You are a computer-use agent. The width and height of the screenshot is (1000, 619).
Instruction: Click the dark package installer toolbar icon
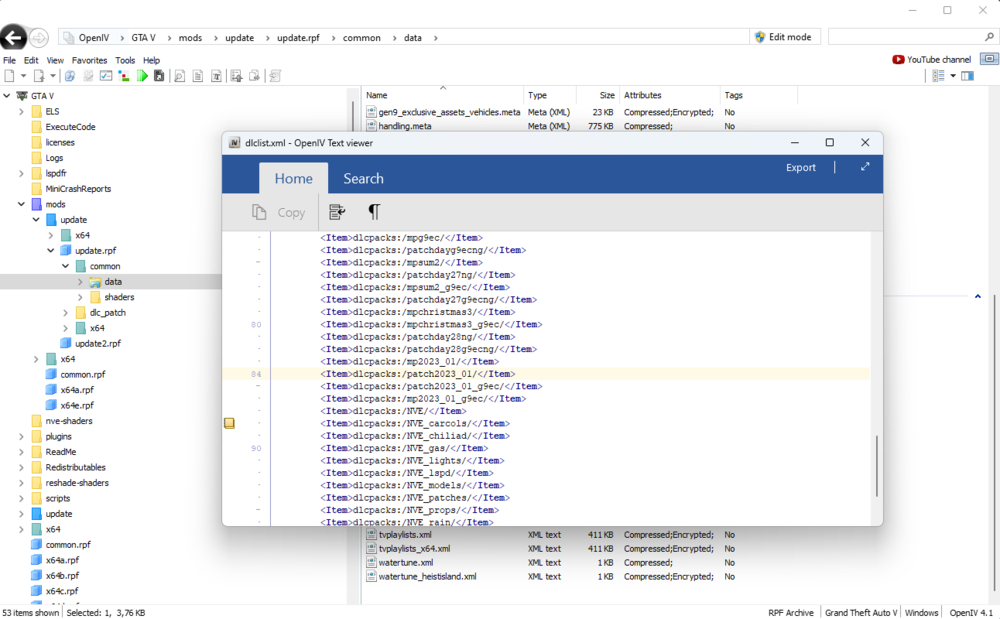click(x=159, y=76)
